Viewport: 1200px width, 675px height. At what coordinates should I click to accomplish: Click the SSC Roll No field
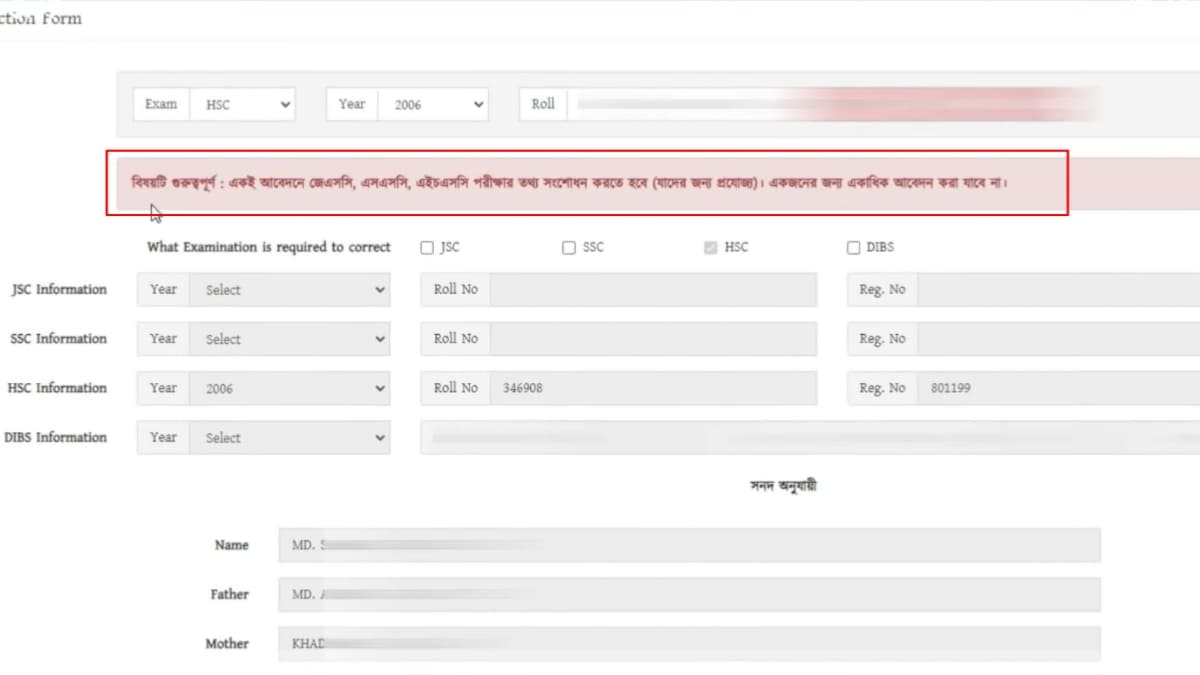[x=652, y=339]
